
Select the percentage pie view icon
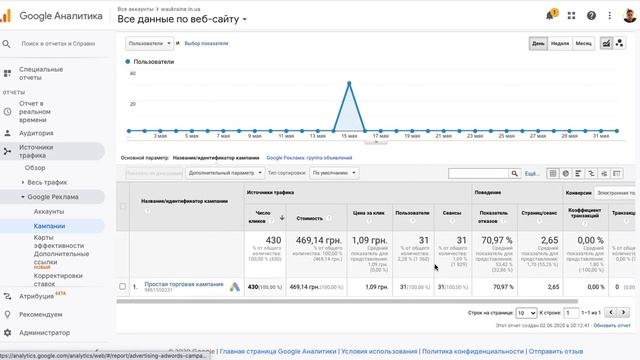point(566,173)
